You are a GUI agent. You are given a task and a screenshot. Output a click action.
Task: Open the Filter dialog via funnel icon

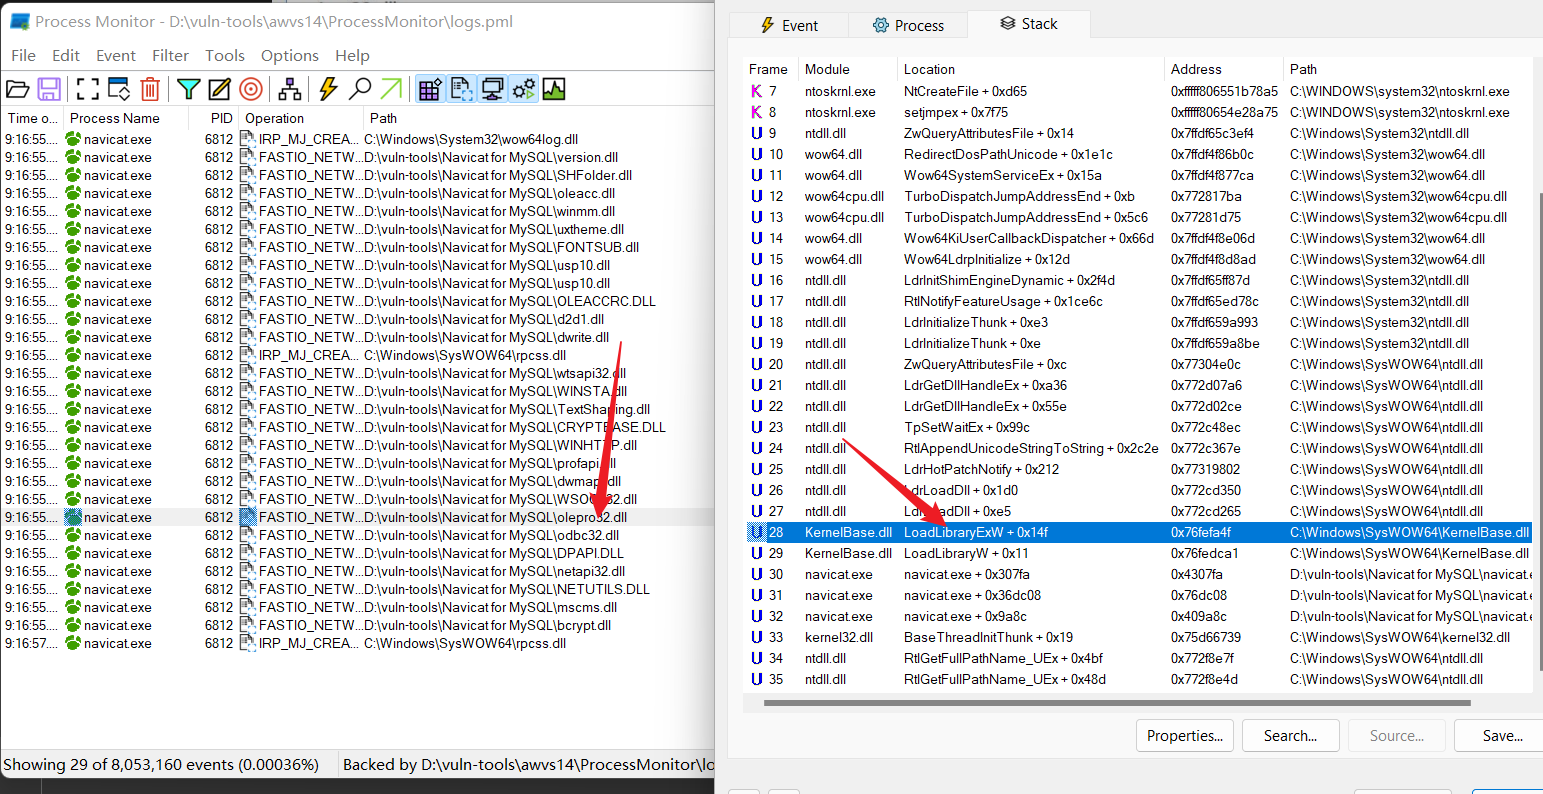click(x=187, y=89)
